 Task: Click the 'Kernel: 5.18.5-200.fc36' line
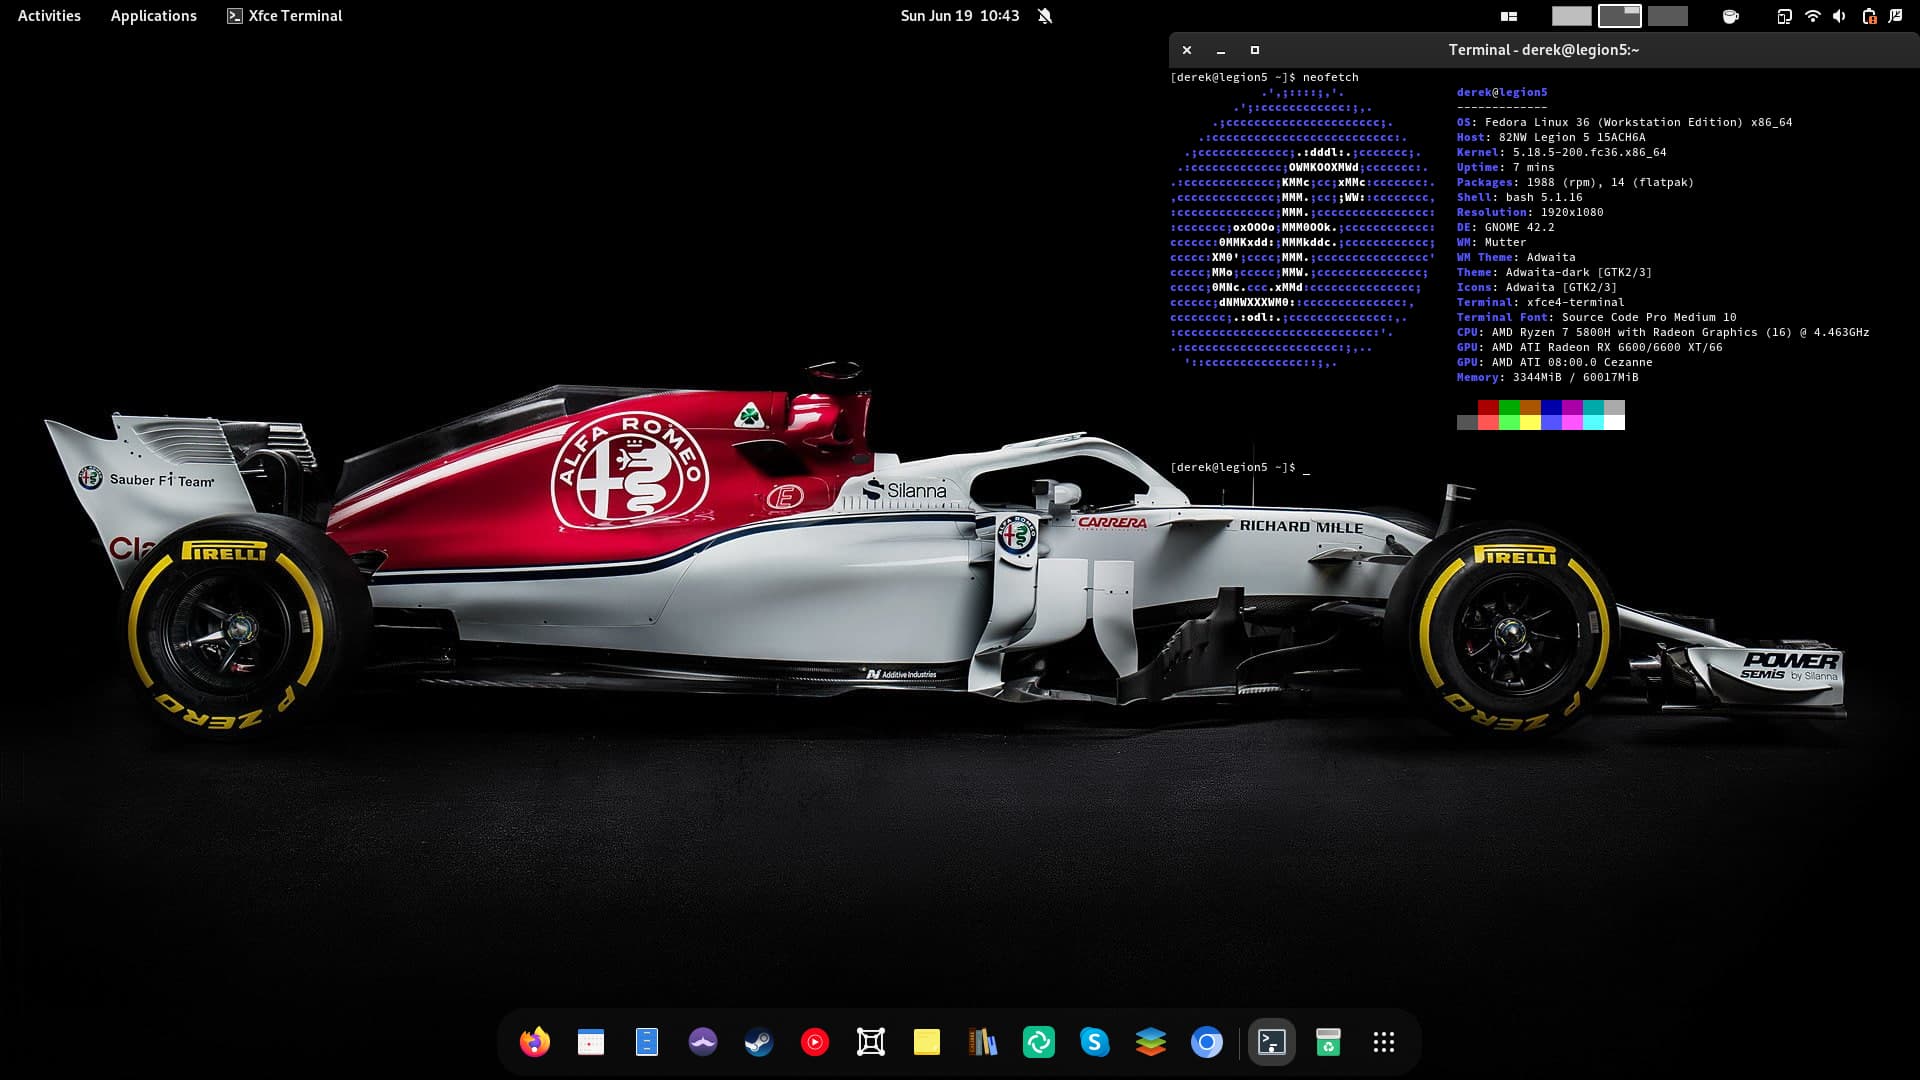(1562, 152)
